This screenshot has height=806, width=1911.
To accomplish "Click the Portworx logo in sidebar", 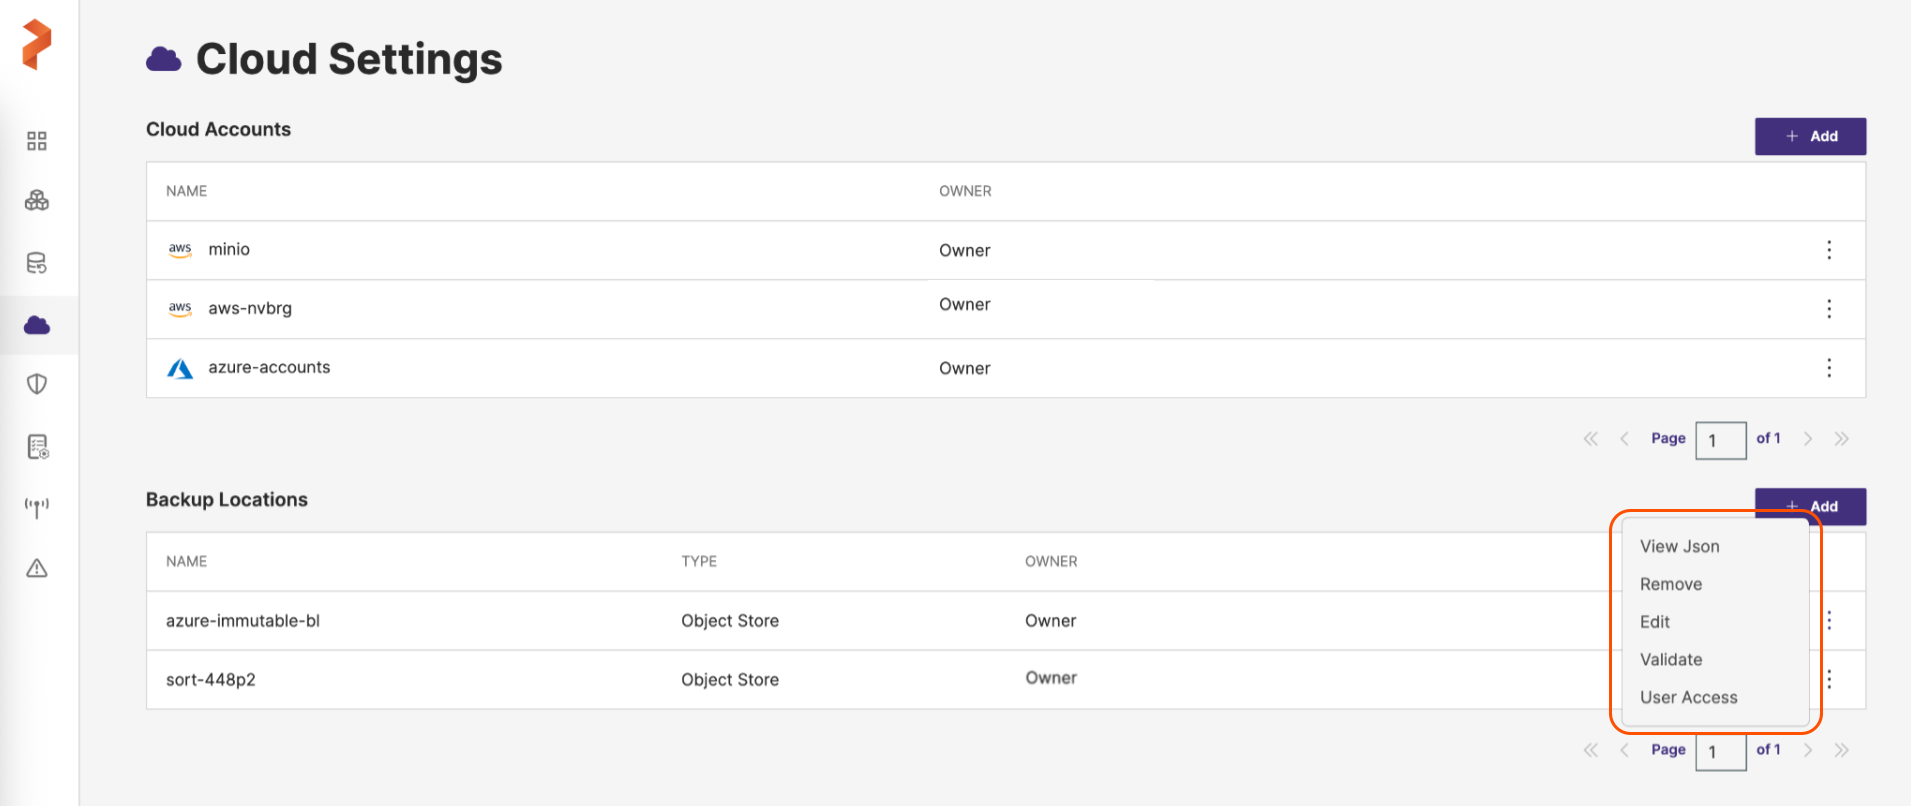I will (37, 44).
